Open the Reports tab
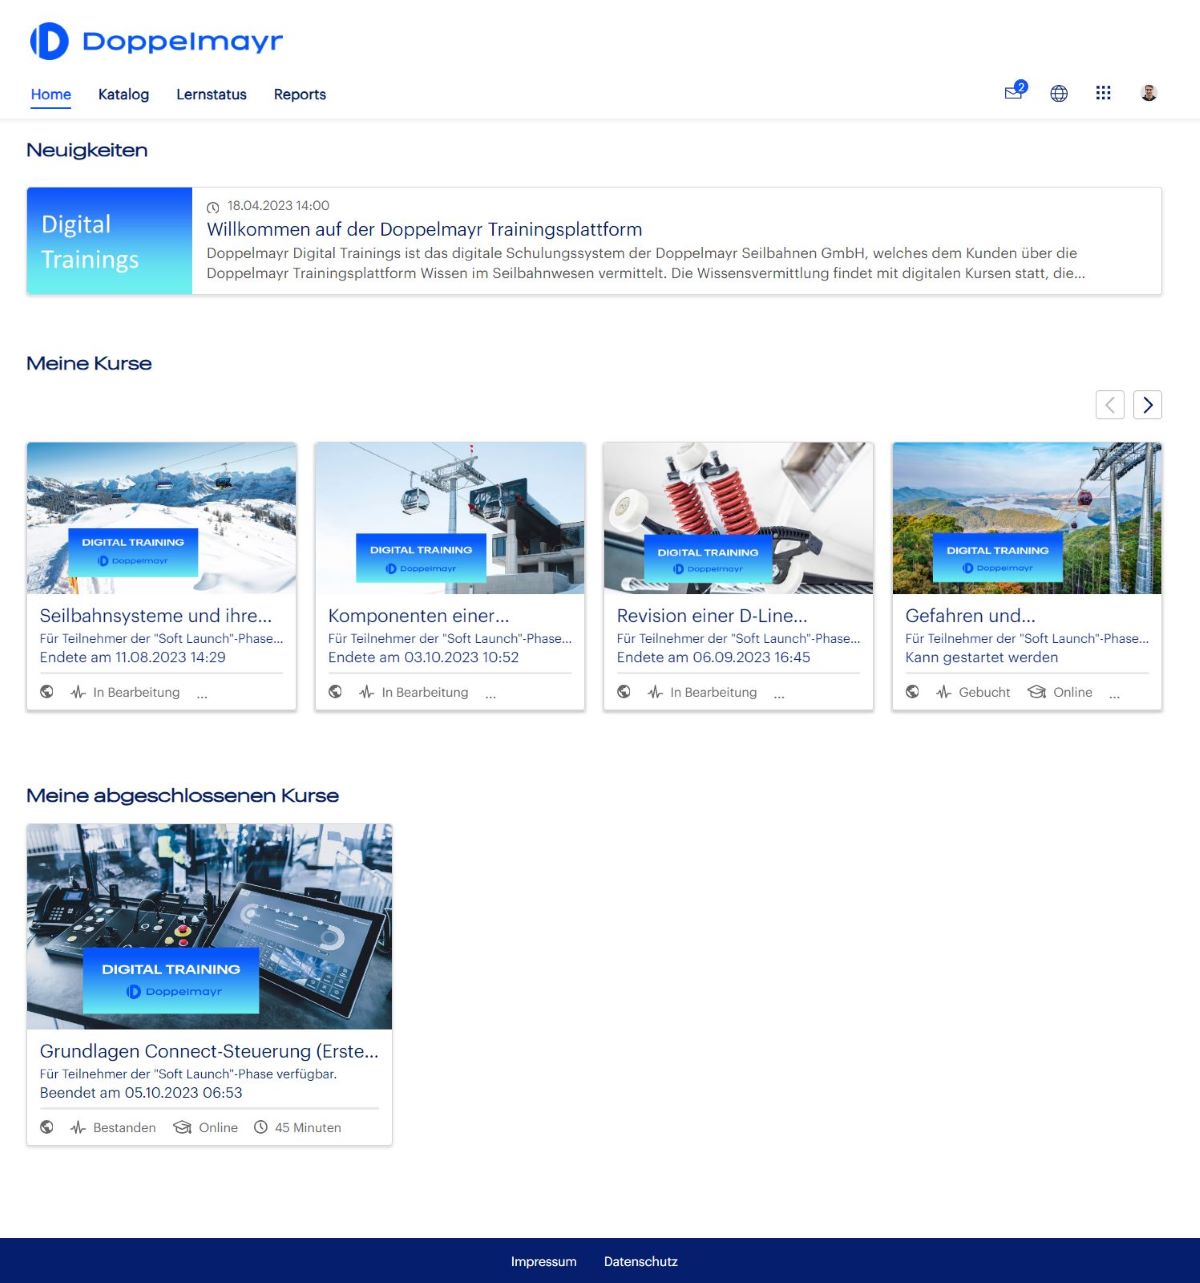Viewport: 1200px width, 1283px height. [x=299, y=94]
